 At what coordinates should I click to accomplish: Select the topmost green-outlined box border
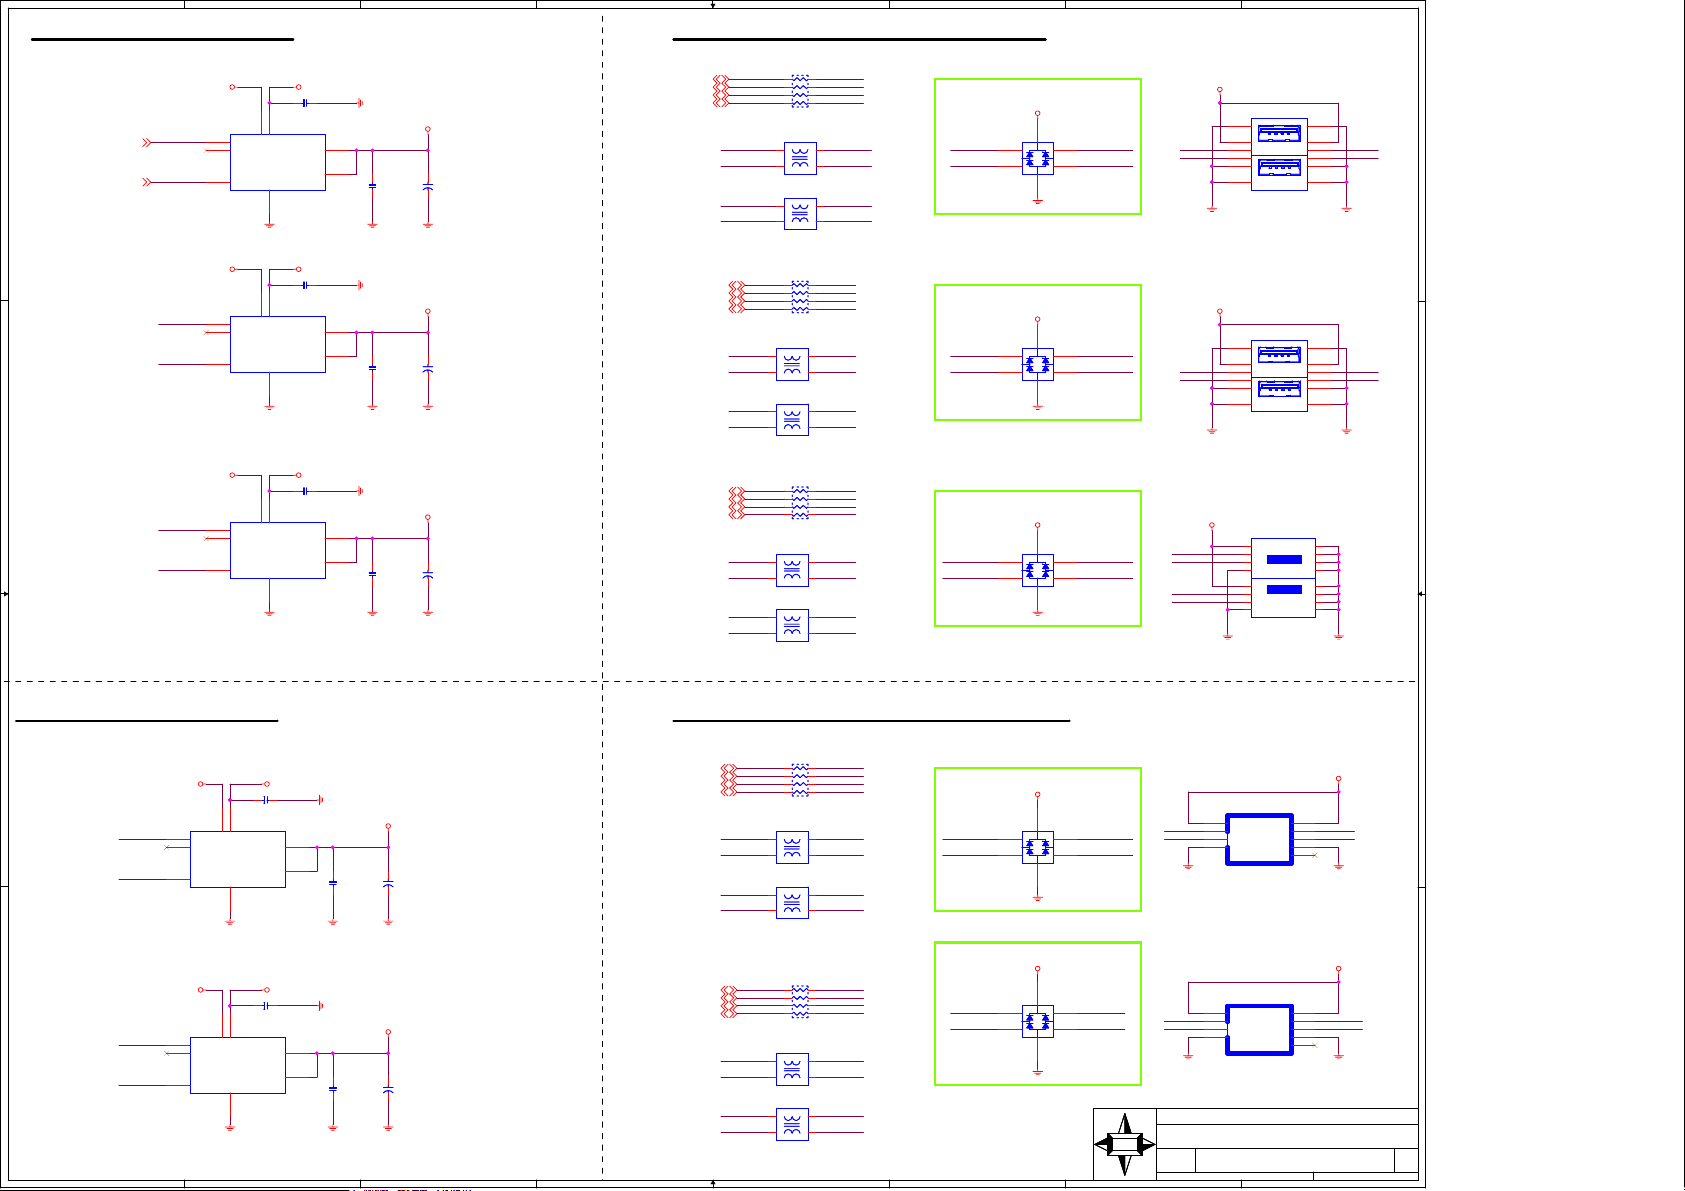[x=1038, y=146]
